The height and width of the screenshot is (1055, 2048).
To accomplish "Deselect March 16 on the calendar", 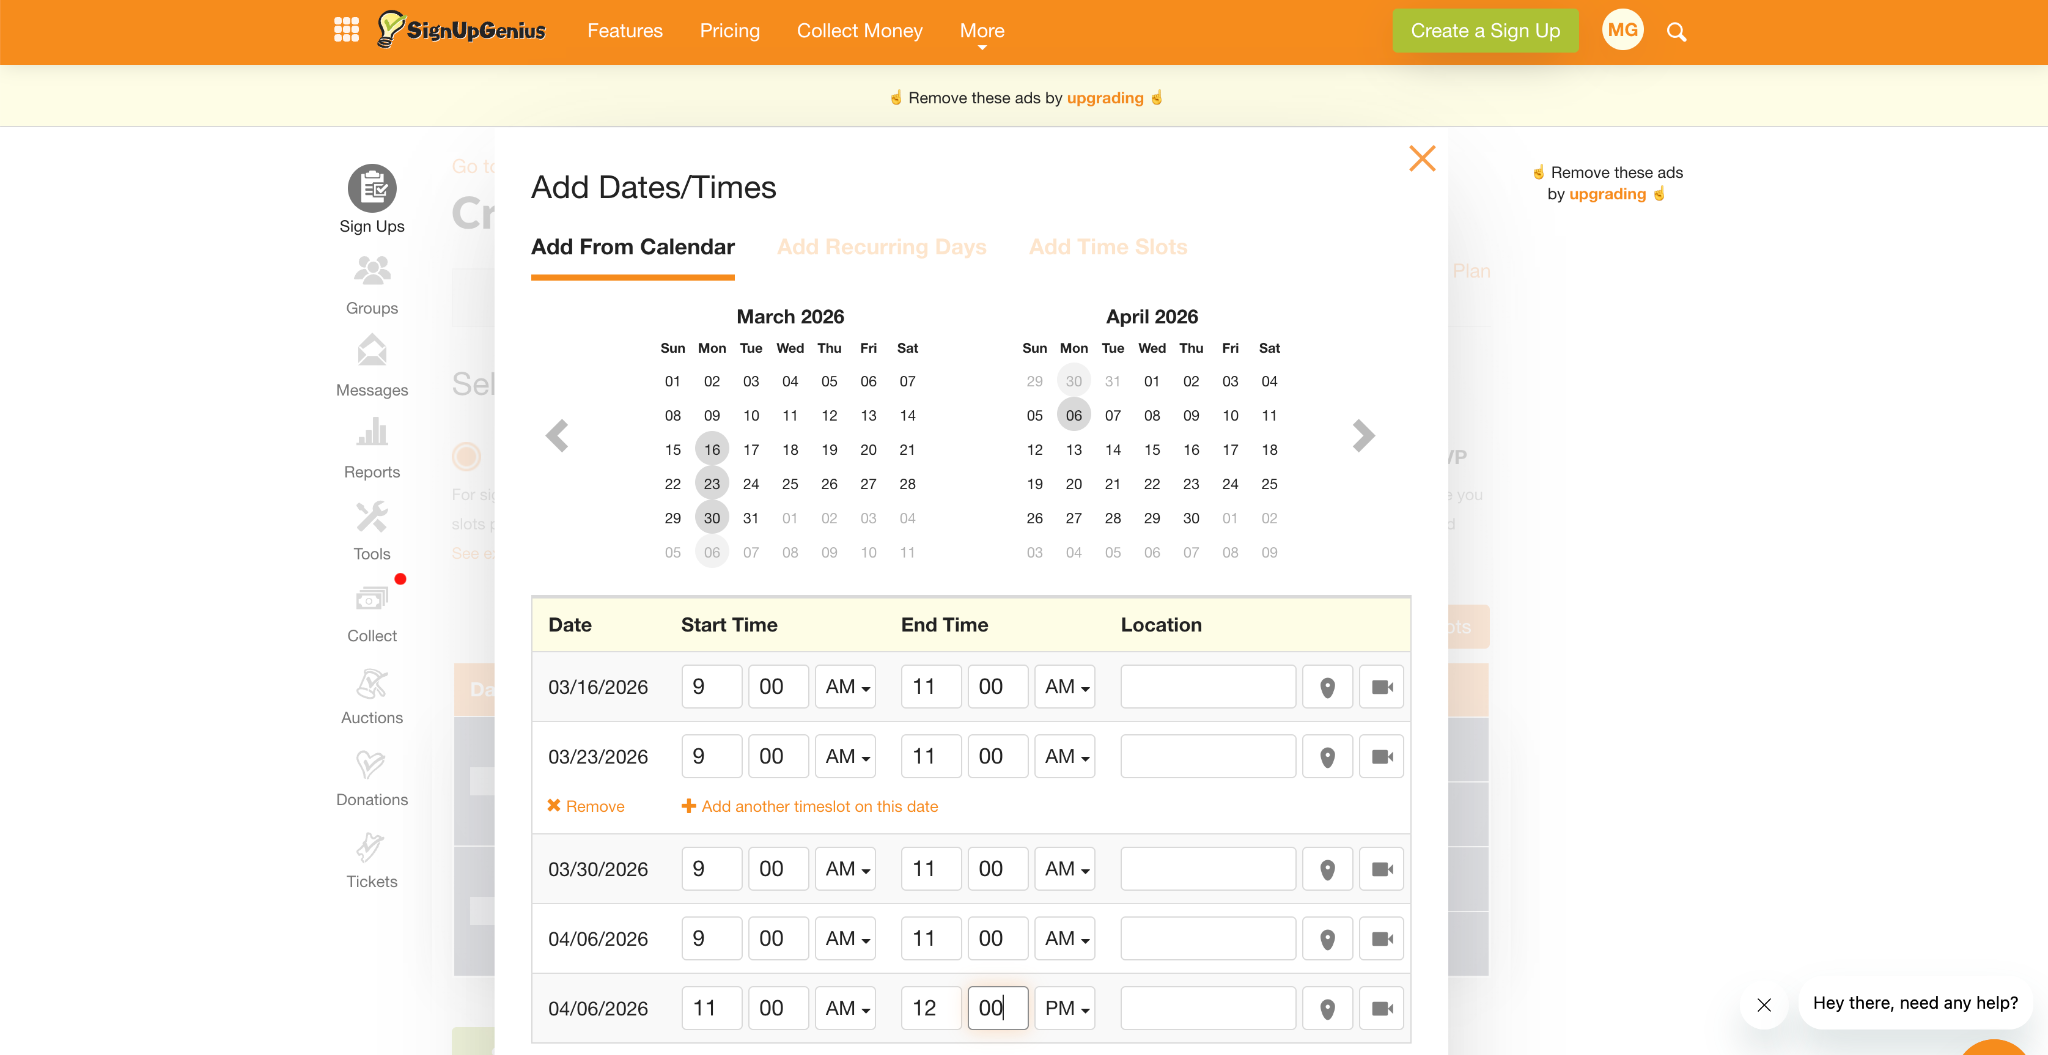I will 712,449.
